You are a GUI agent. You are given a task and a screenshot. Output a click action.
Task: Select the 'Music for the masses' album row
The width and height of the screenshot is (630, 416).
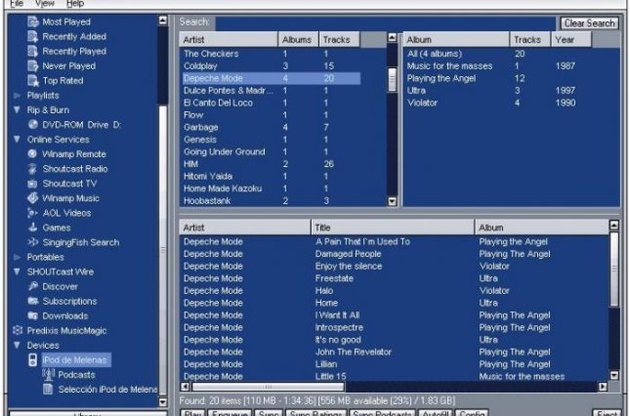point(498,66)
